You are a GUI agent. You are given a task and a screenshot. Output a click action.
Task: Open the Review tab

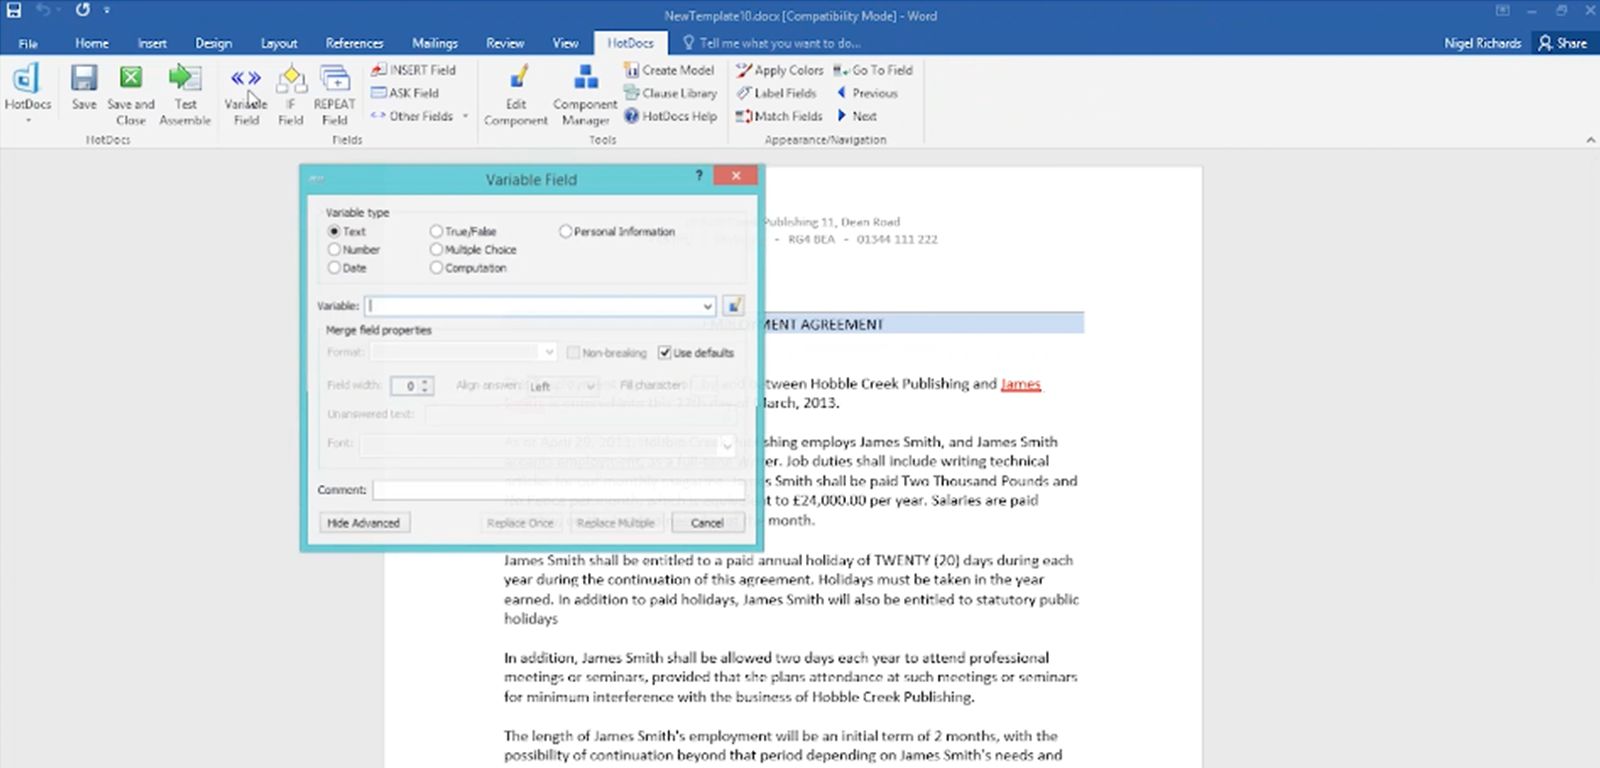(505, 43)
